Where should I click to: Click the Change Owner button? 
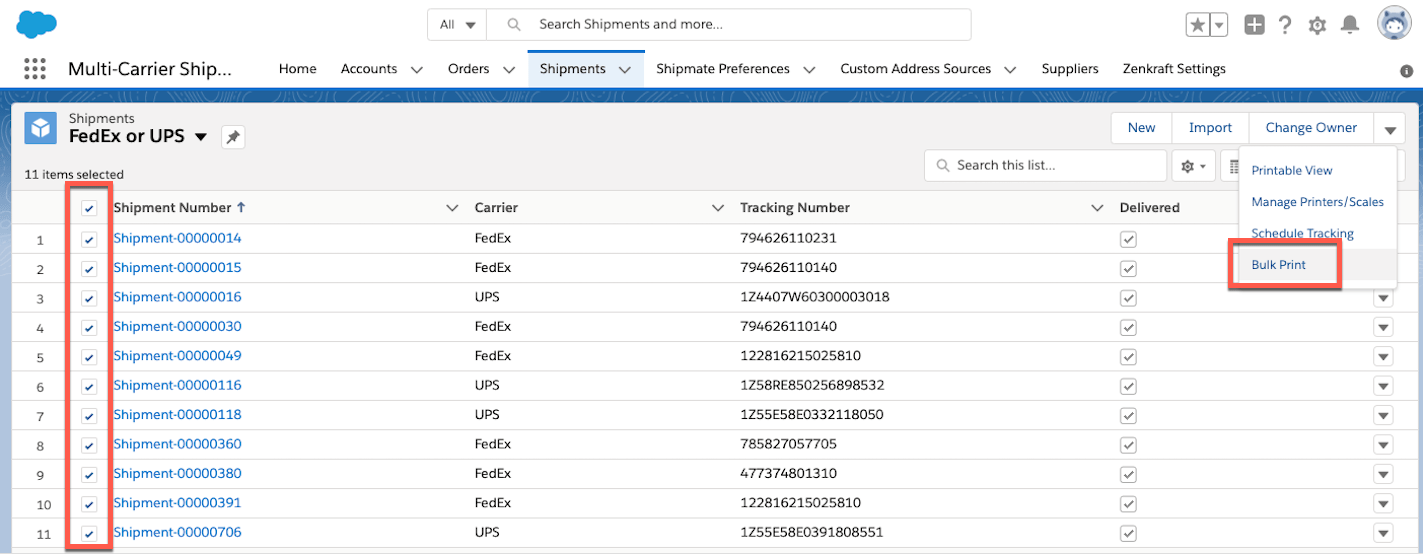coord(1311,127)
